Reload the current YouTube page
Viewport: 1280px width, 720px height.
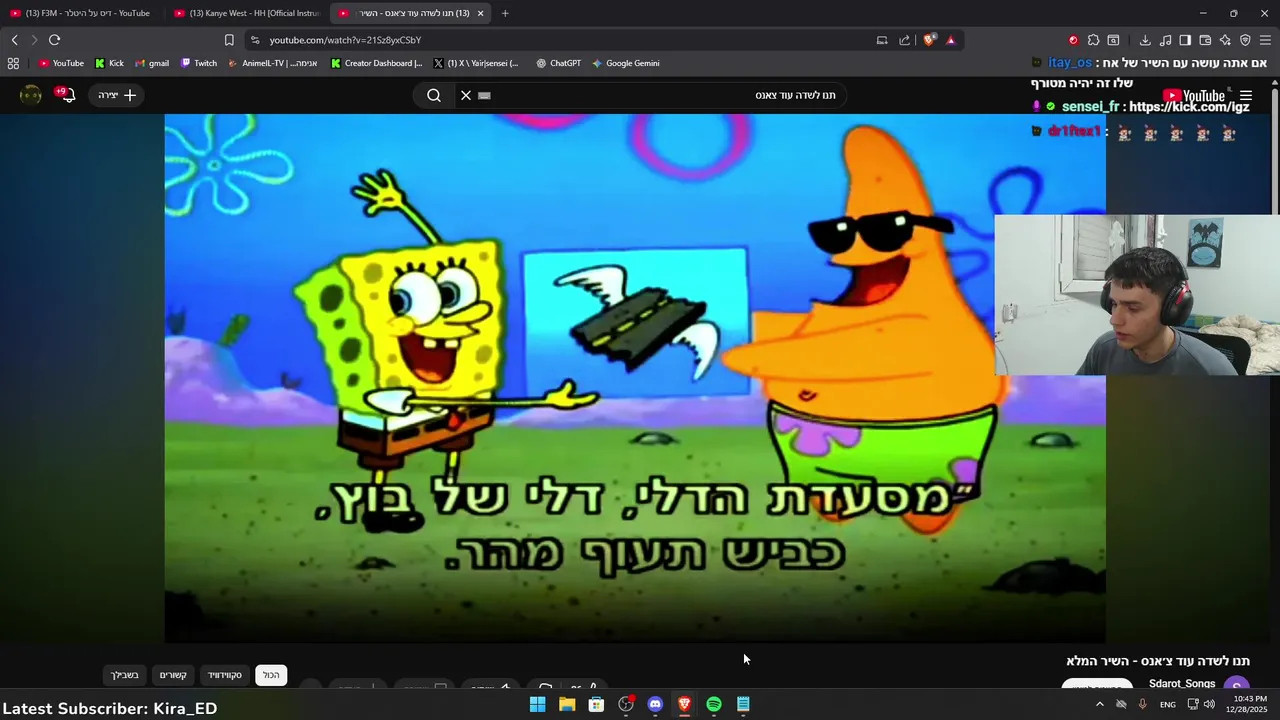click(54, 40)
